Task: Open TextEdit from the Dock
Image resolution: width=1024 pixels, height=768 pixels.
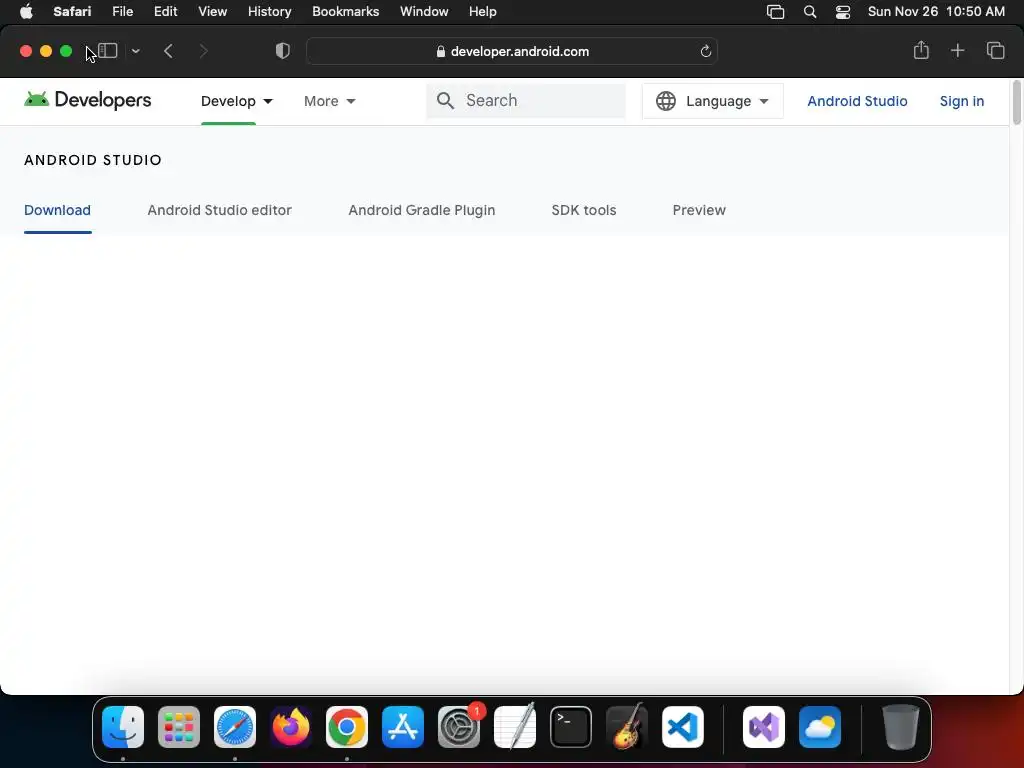Action: click(515, 727)
